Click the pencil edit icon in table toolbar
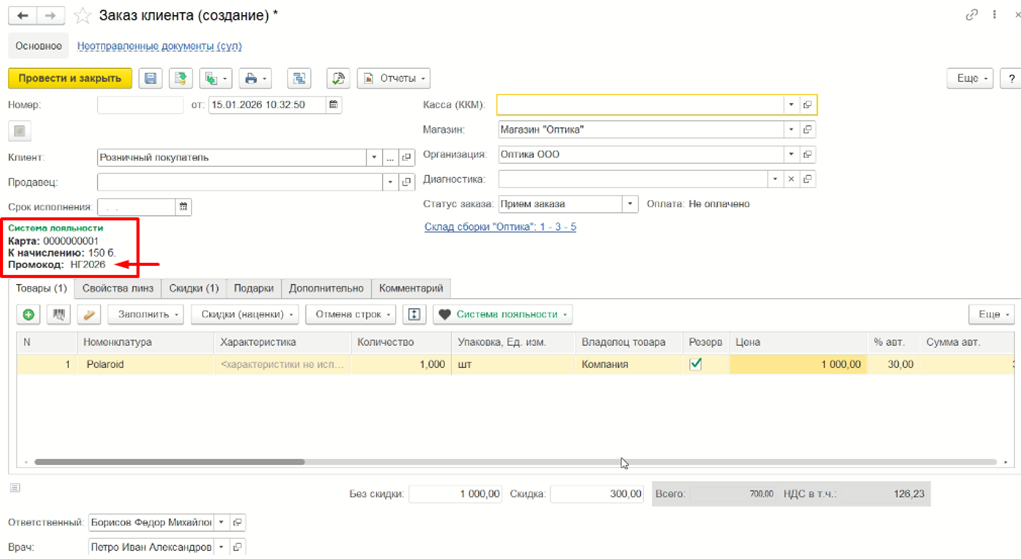1021x559 pixels. [x=89, y=315]
